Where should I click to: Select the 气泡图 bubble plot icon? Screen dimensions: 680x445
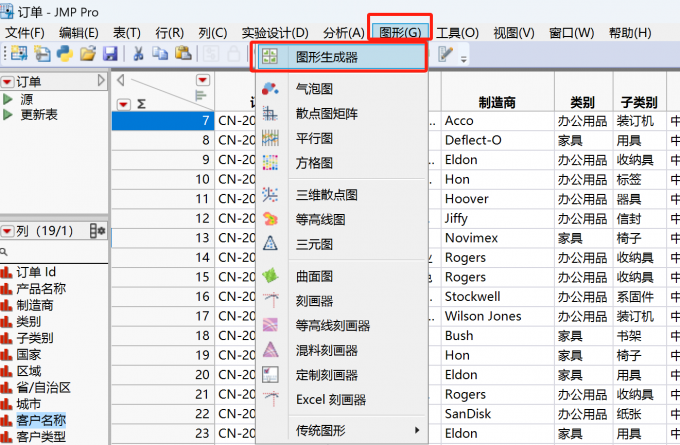click(x=270, y=90)
